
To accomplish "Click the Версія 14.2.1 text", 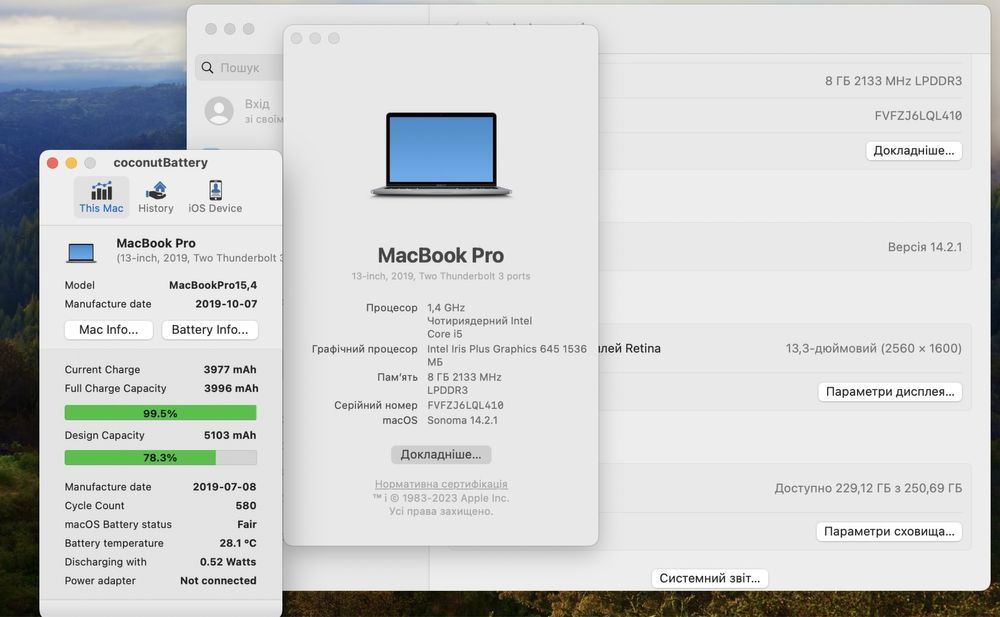I will click(925, 247).
